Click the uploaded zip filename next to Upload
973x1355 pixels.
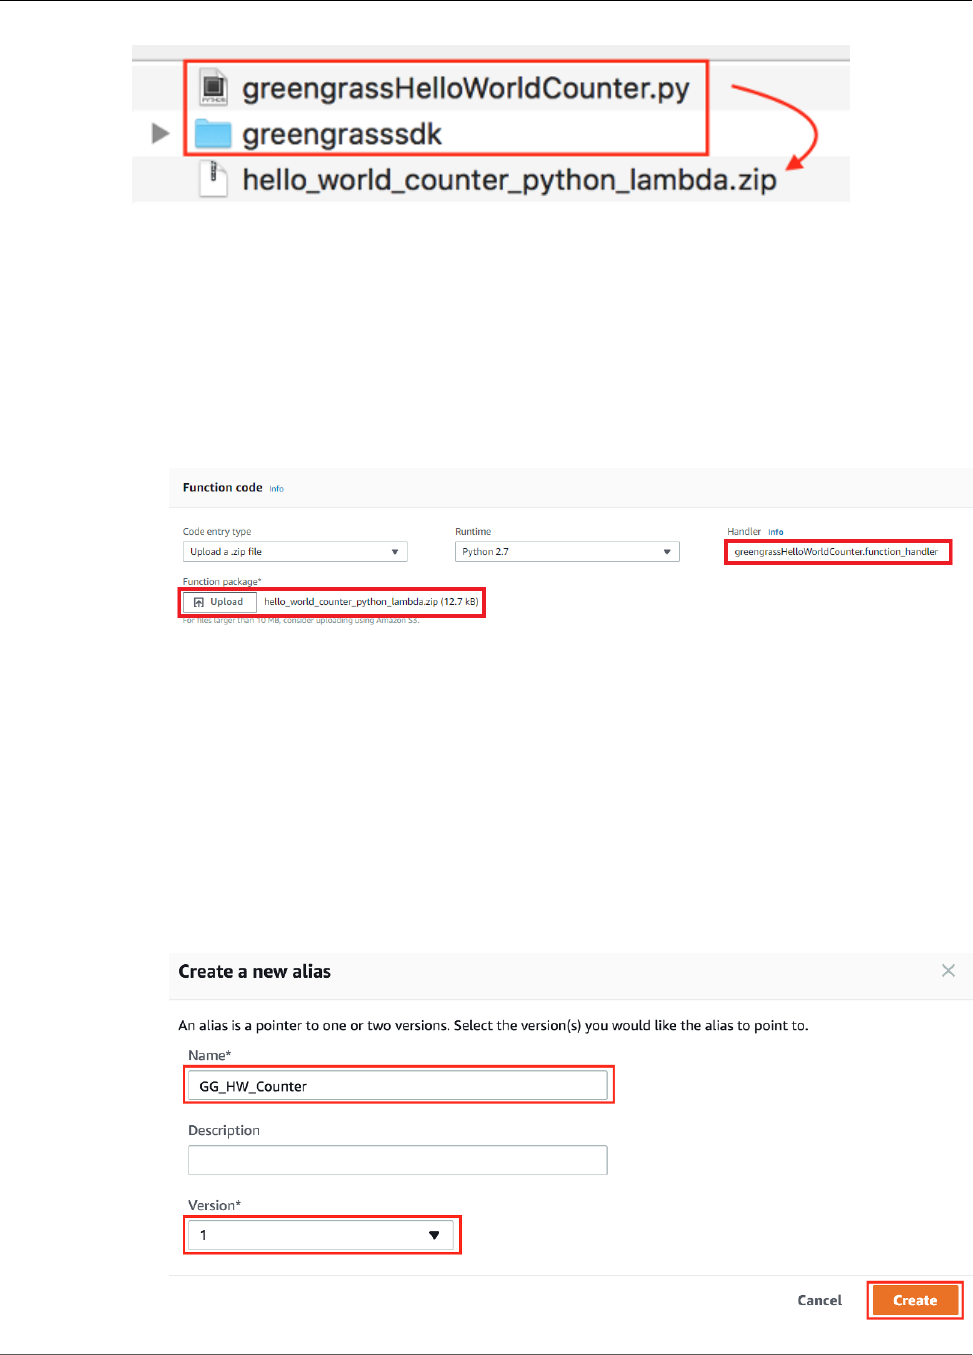(351, 602)
